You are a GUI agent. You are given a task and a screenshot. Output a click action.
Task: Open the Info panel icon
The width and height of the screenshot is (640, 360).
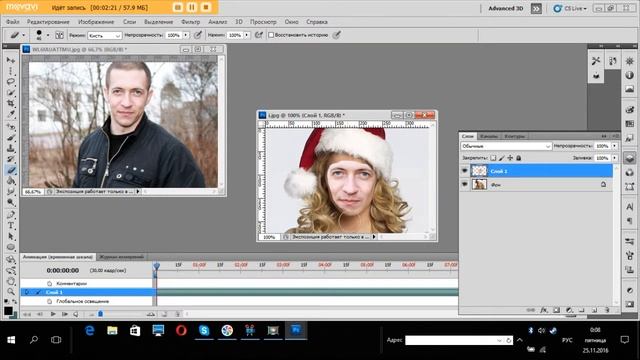click(629, 75)
